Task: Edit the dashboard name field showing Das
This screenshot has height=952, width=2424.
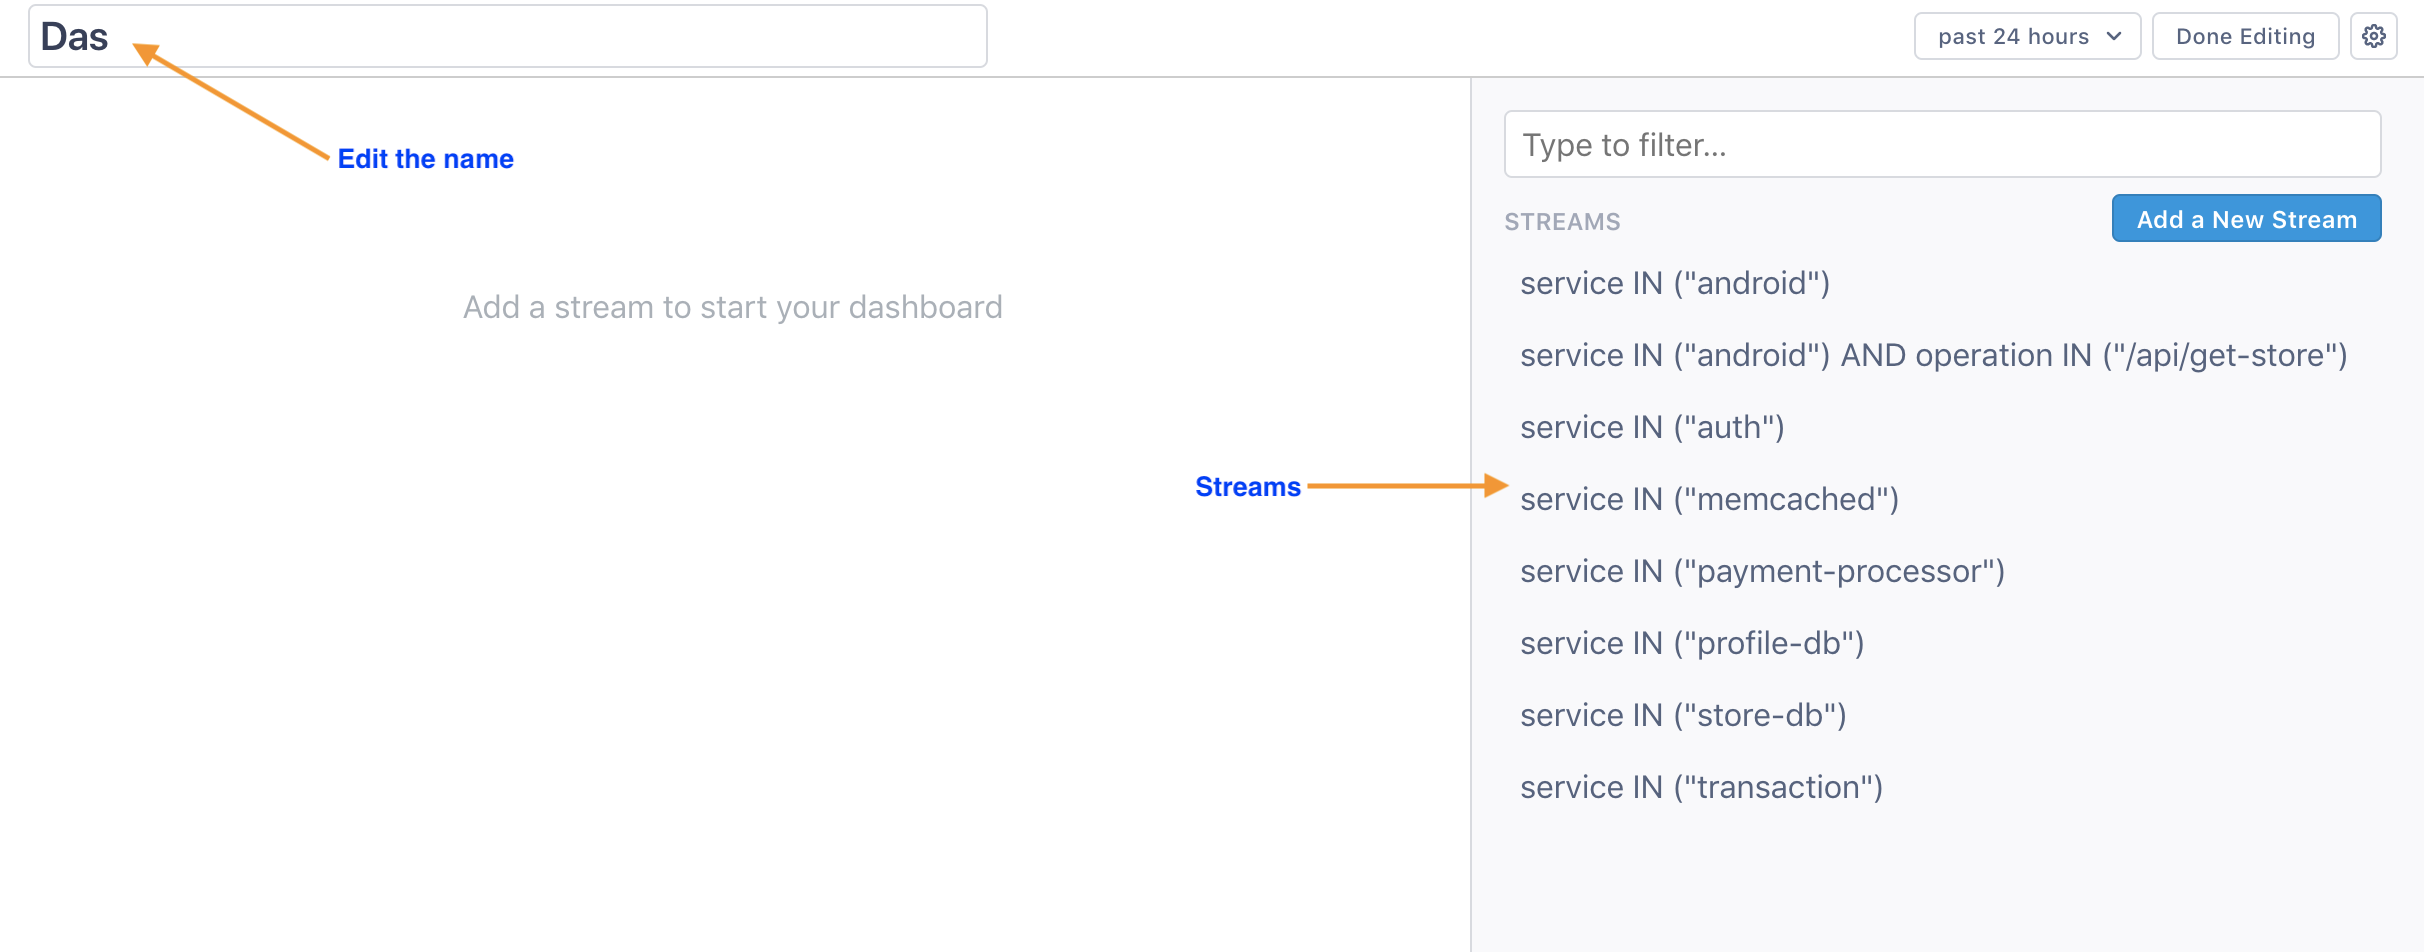Action: point(400,35)
